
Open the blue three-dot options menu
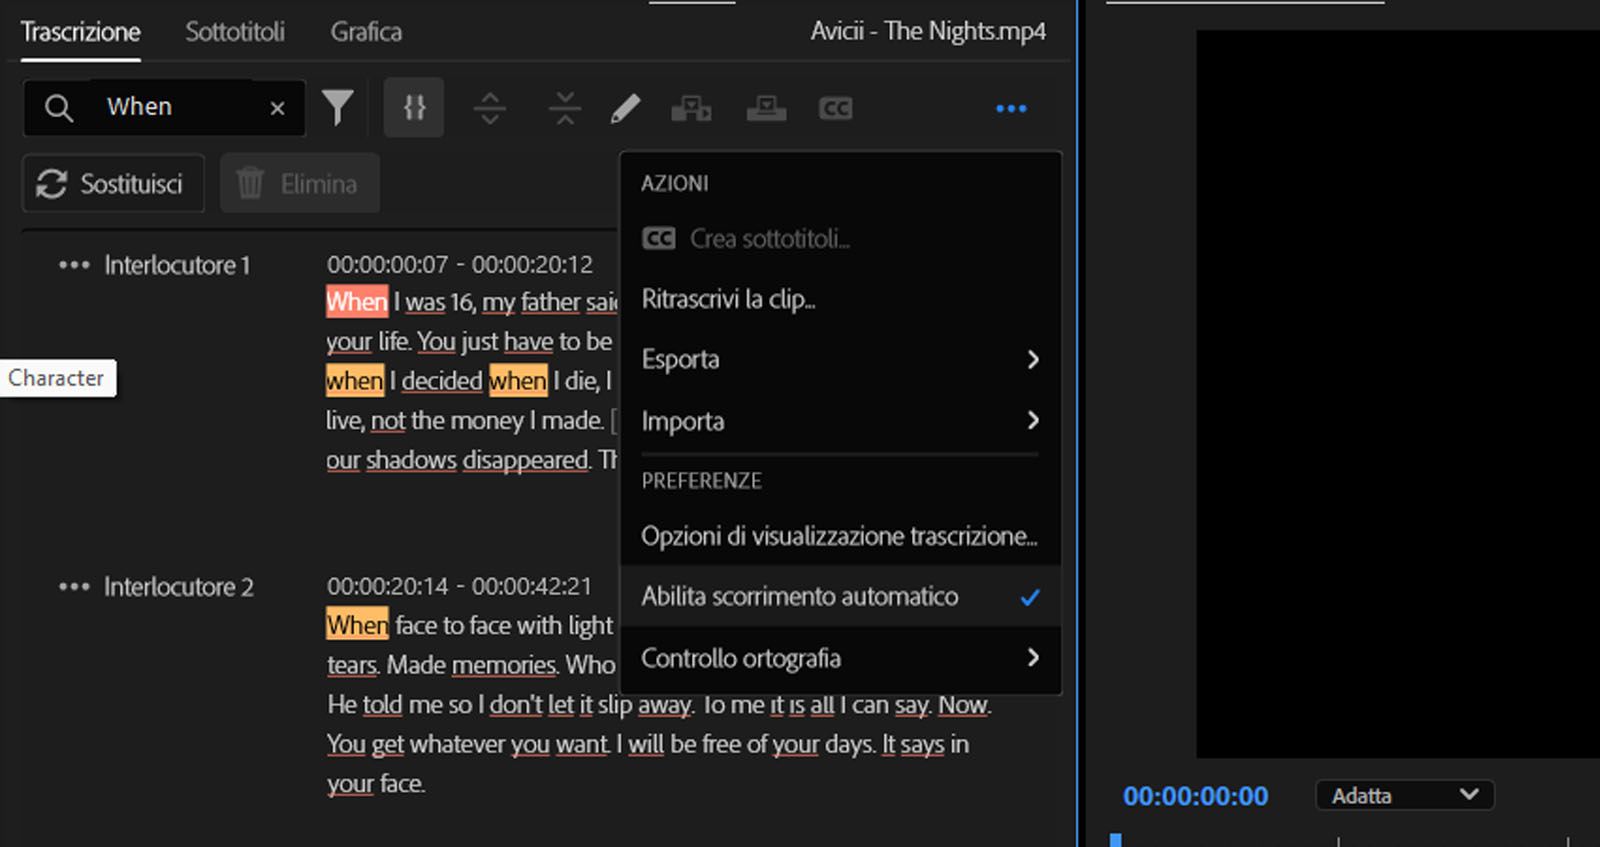click(1011, 108)
